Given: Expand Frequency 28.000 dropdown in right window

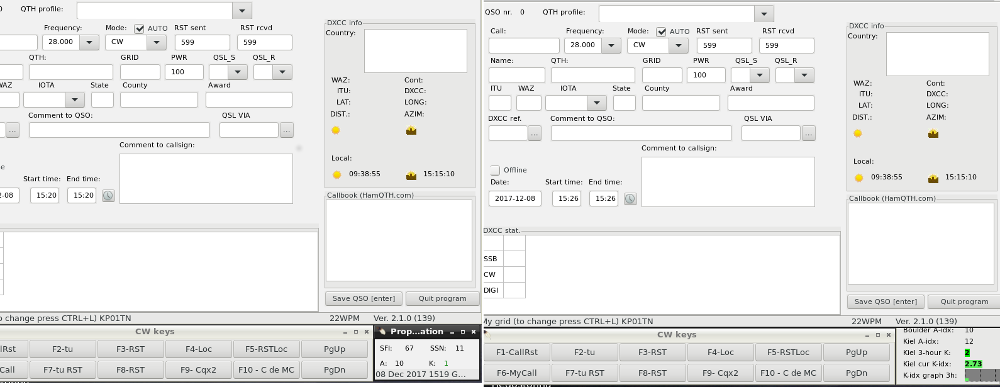Looking at the screenshot, I should coord(612,46).
